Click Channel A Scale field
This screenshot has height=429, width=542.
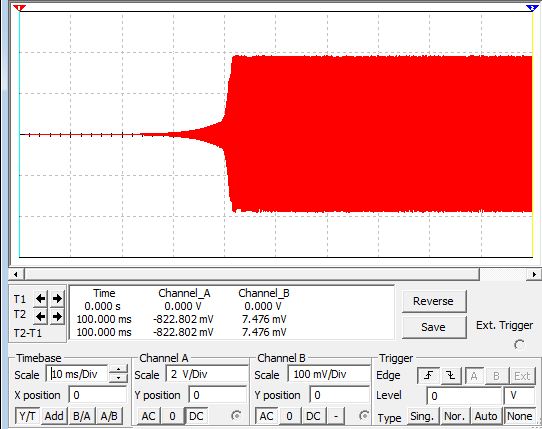(207, 374)
